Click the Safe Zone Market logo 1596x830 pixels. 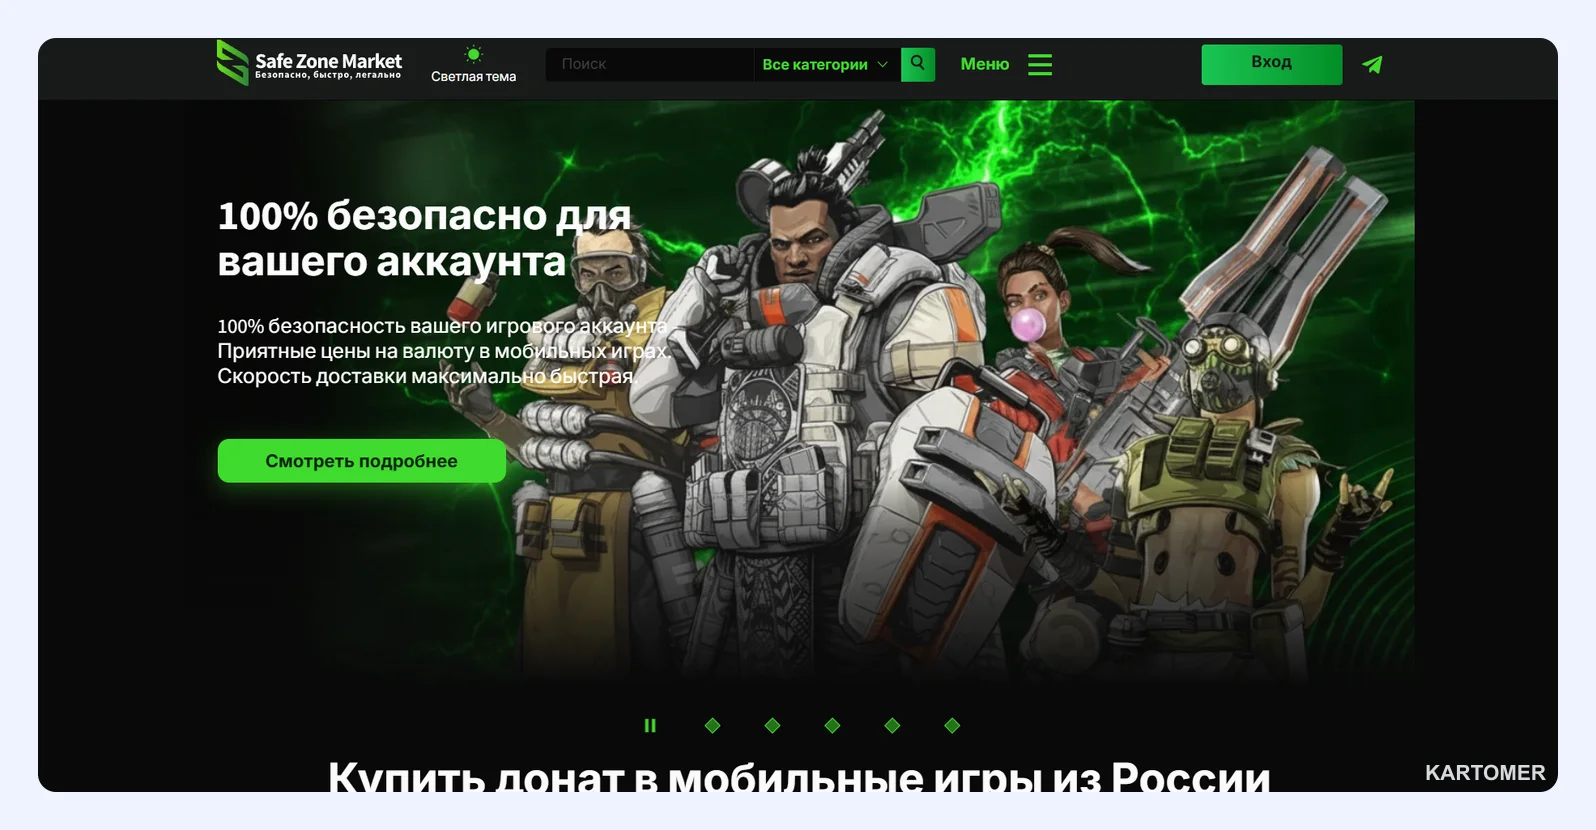tap(309, 63)
